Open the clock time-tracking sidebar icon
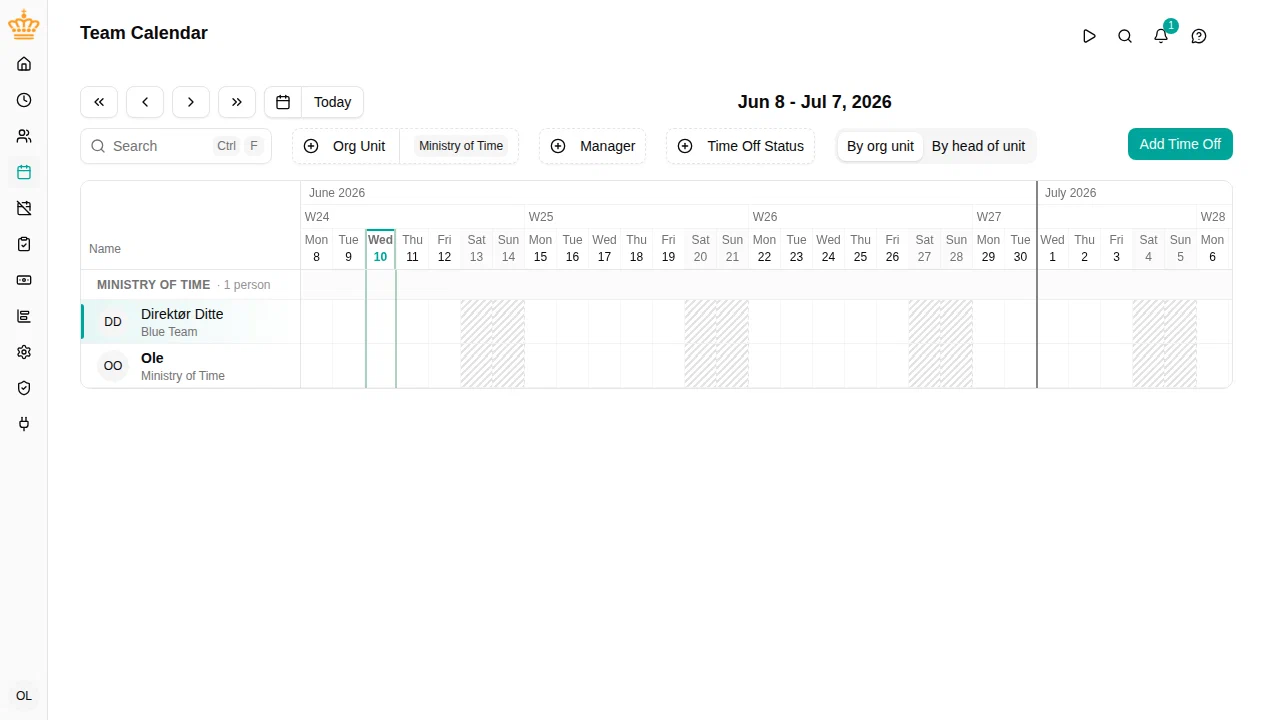1280x720 pixels. pos(24,100)
